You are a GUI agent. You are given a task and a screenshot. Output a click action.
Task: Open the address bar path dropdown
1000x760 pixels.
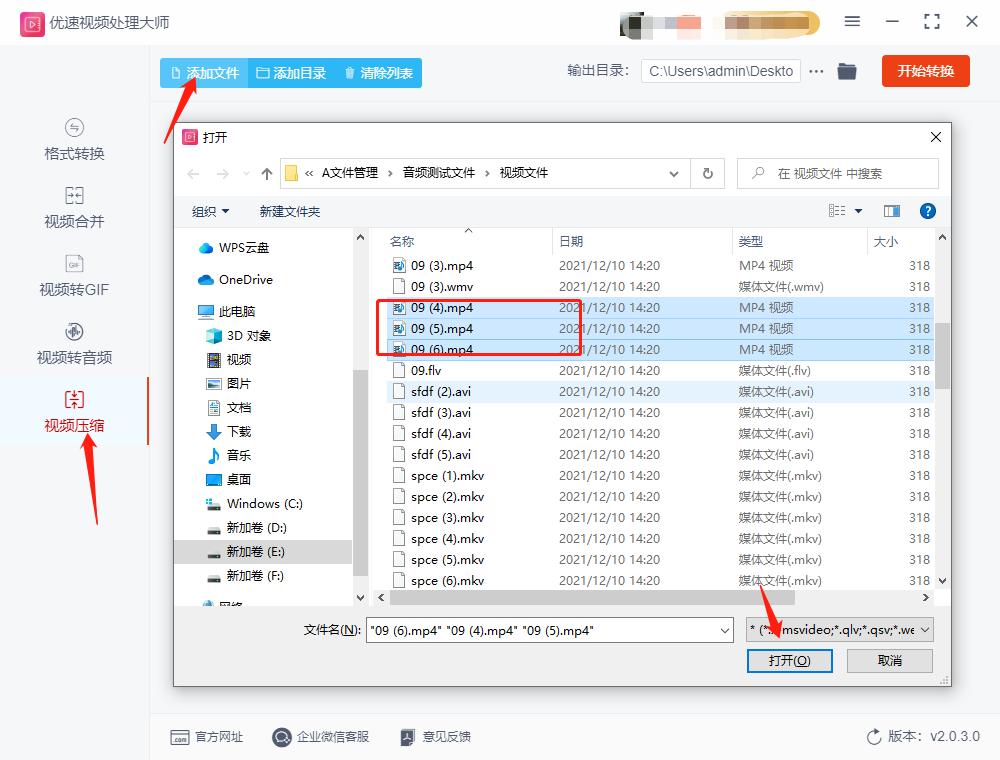673,173
